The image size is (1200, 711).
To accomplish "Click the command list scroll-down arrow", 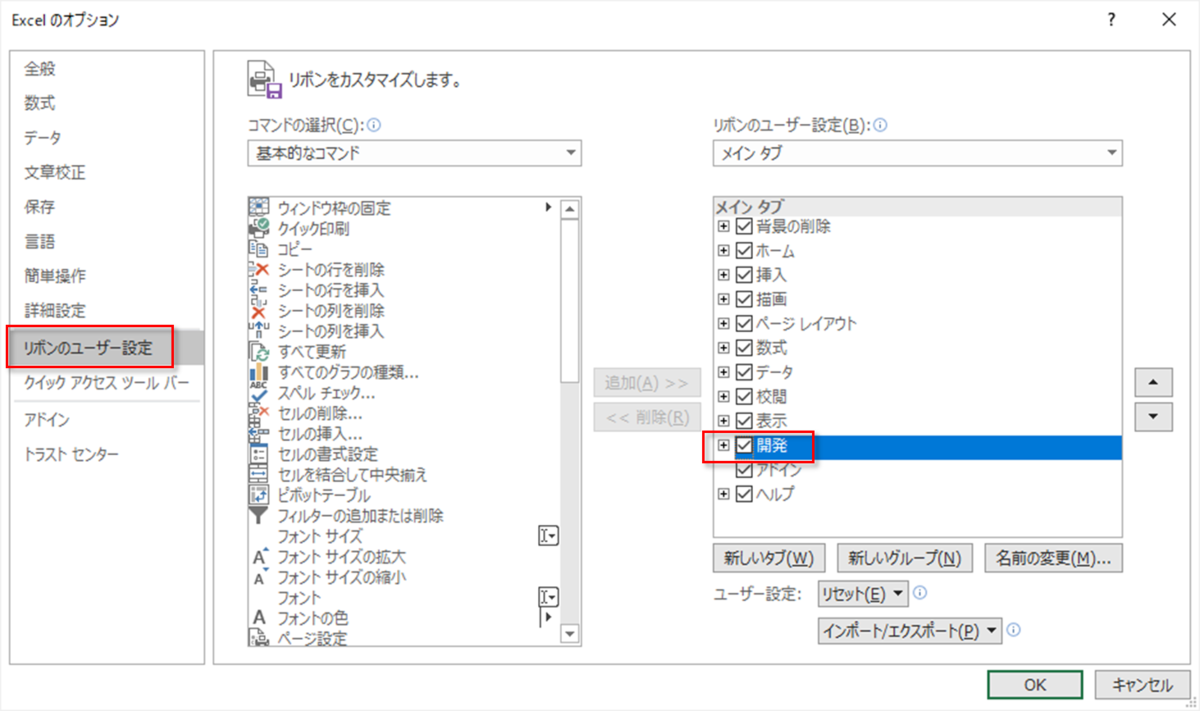I will pyautogui.click(x=570, y=634).
